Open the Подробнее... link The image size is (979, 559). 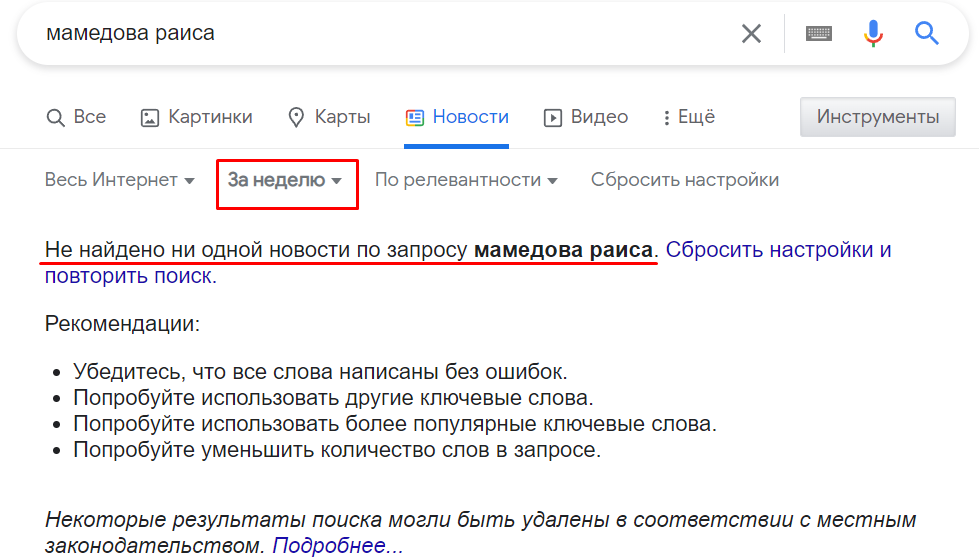coord(338,545)
